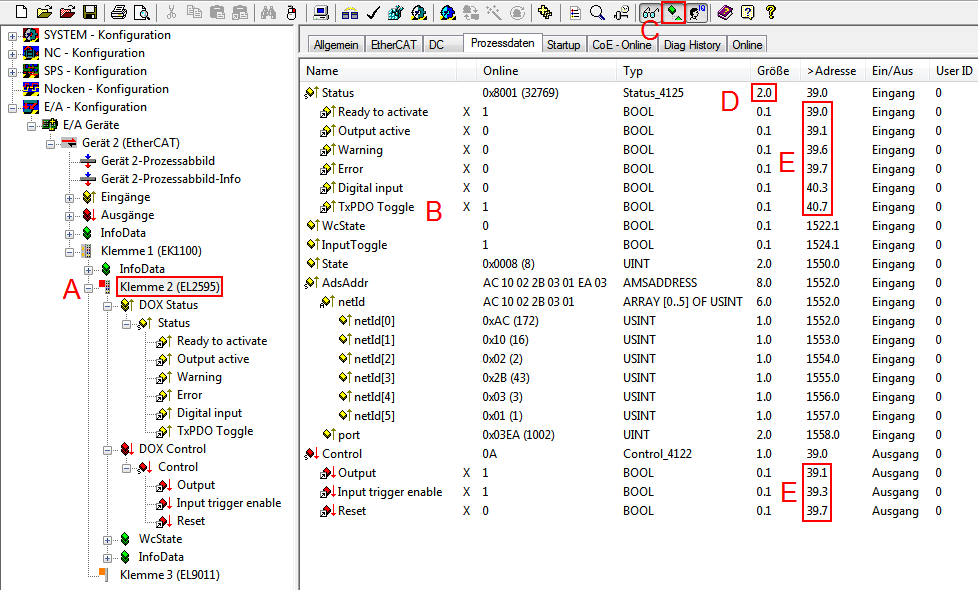The height and width of the screenshot is (590, 978).
Task: Open the Diag History tab
Action: point(691,45)
